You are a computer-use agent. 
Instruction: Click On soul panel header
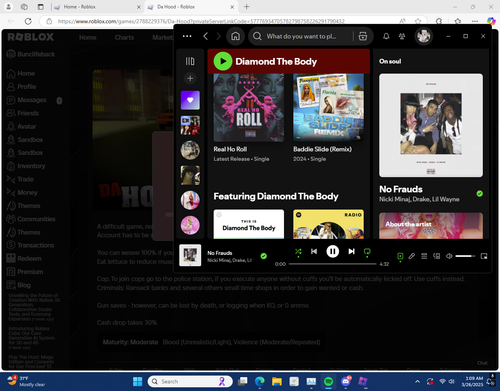coord(390,61)
